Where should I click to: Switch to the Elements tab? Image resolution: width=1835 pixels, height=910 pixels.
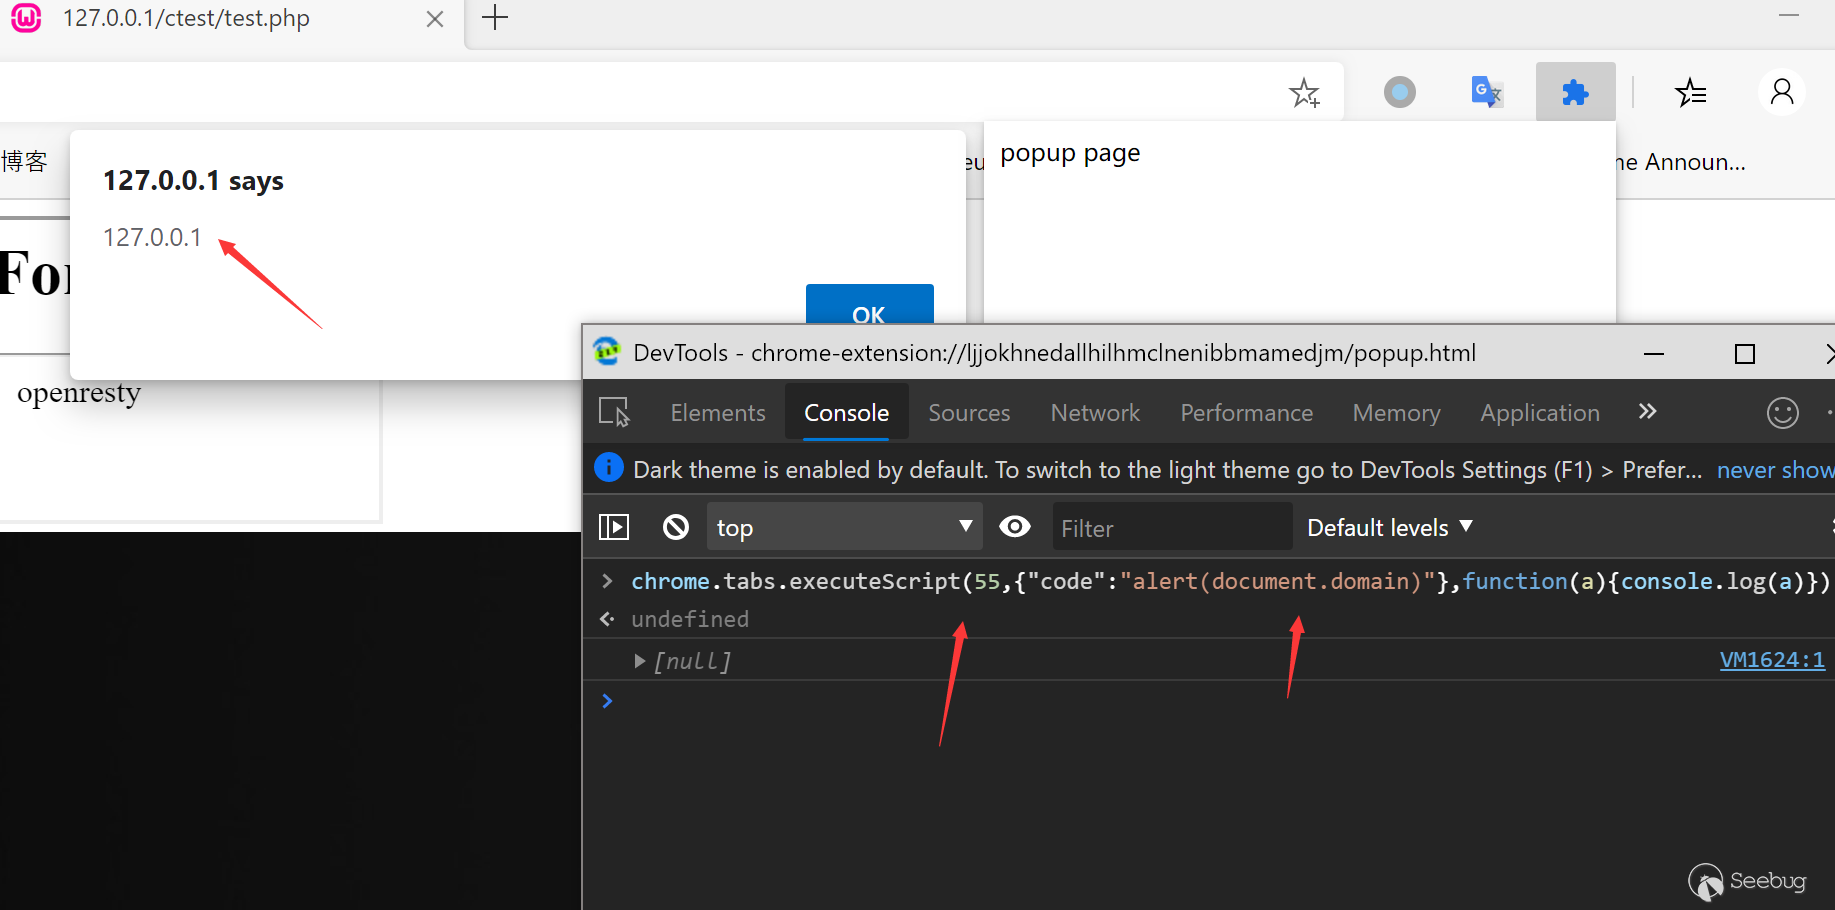coord(717,413)
